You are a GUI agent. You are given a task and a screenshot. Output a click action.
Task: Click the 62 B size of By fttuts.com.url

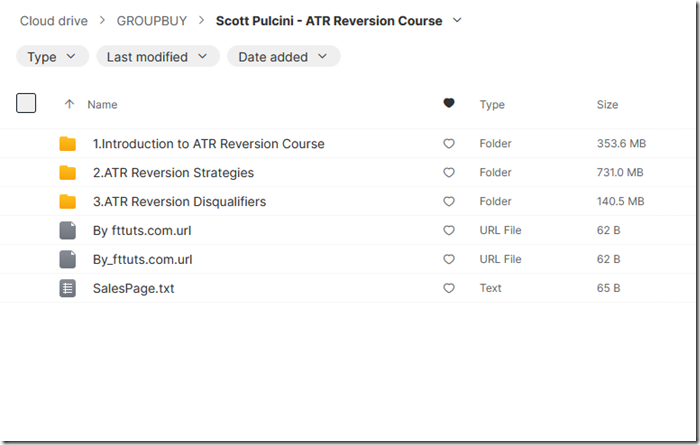click(x=608, y=230)
